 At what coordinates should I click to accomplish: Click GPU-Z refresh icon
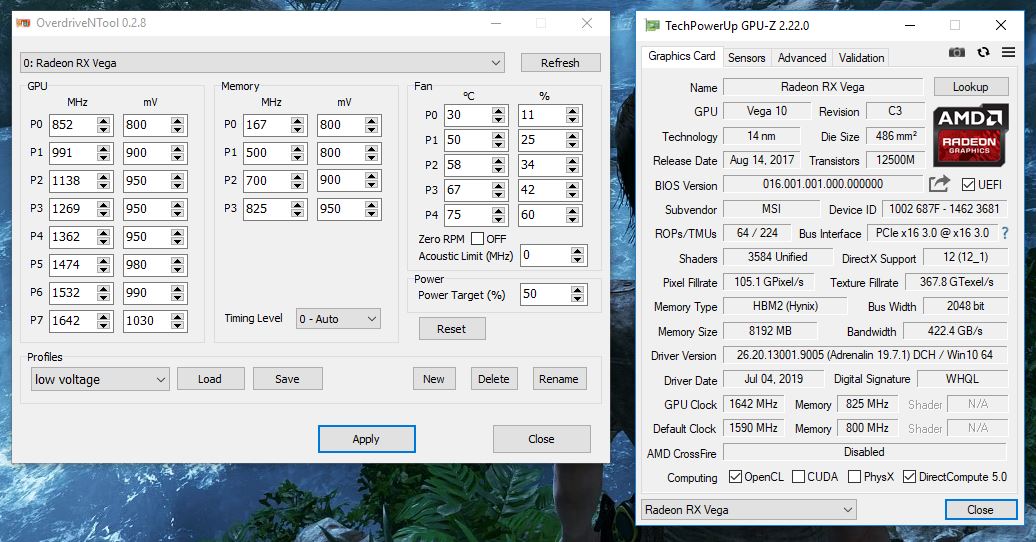tap(983, 52)
